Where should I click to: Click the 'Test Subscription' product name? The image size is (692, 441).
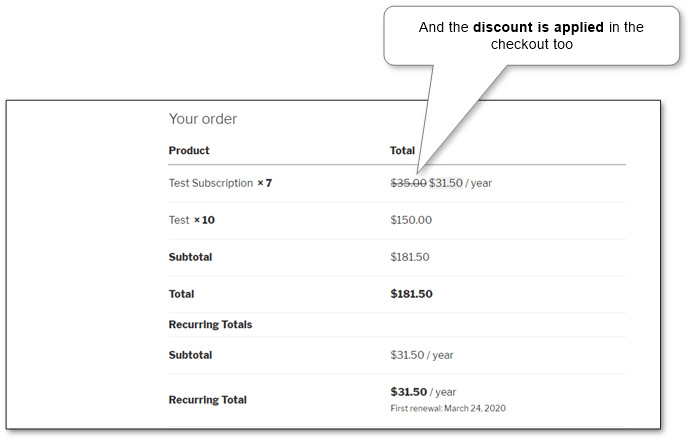pyautogui.click(x=211, y=183)
